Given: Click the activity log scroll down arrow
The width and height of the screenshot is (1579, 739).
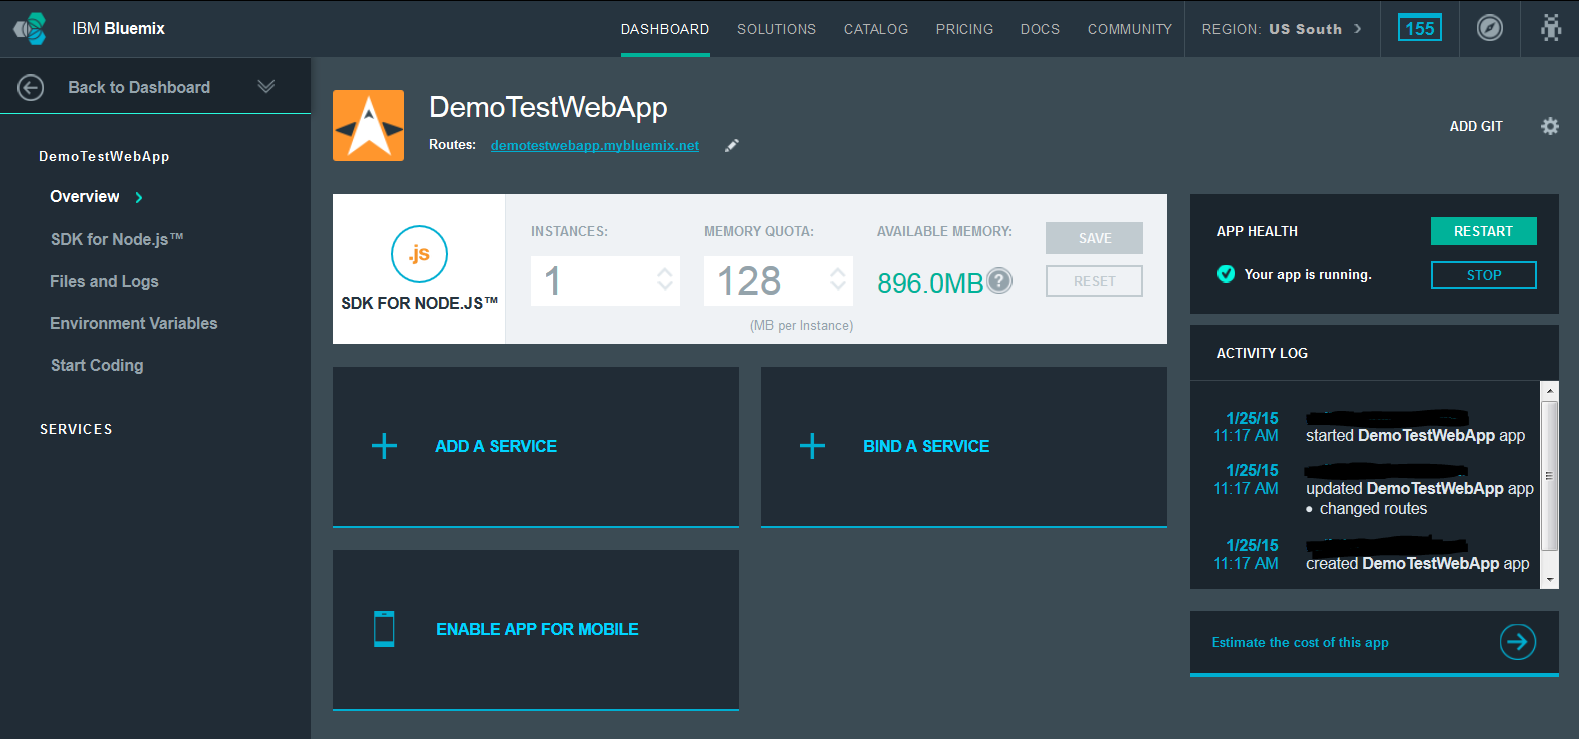Looking at the screenshot, I should click(1550, 580).
